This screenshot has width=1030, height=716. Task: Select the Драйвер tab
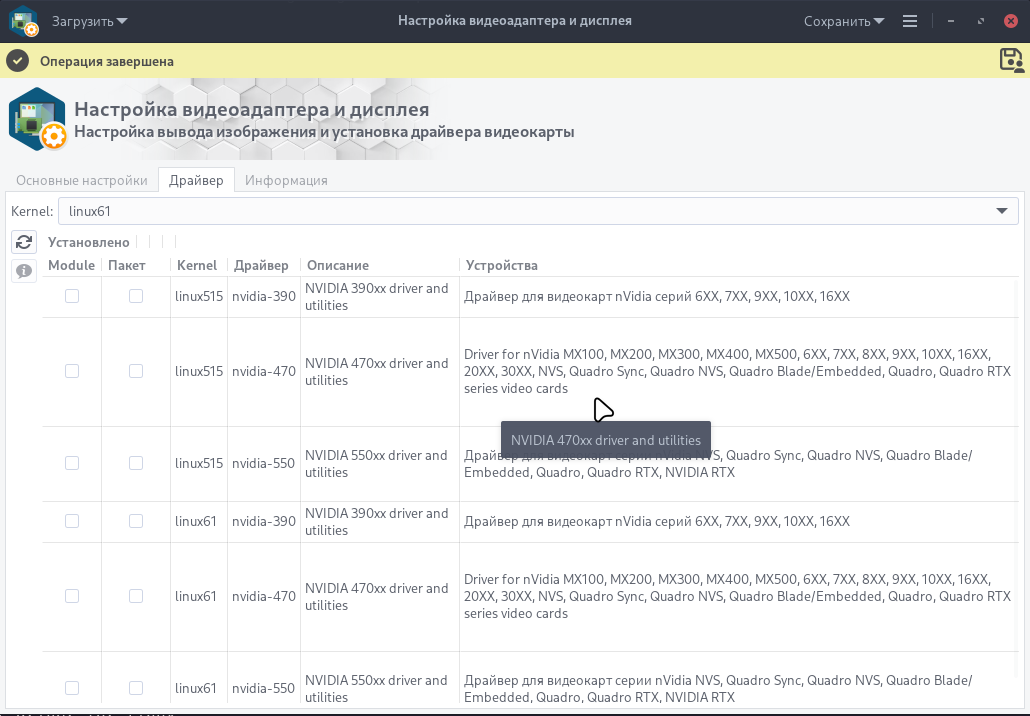pos(196,180)
